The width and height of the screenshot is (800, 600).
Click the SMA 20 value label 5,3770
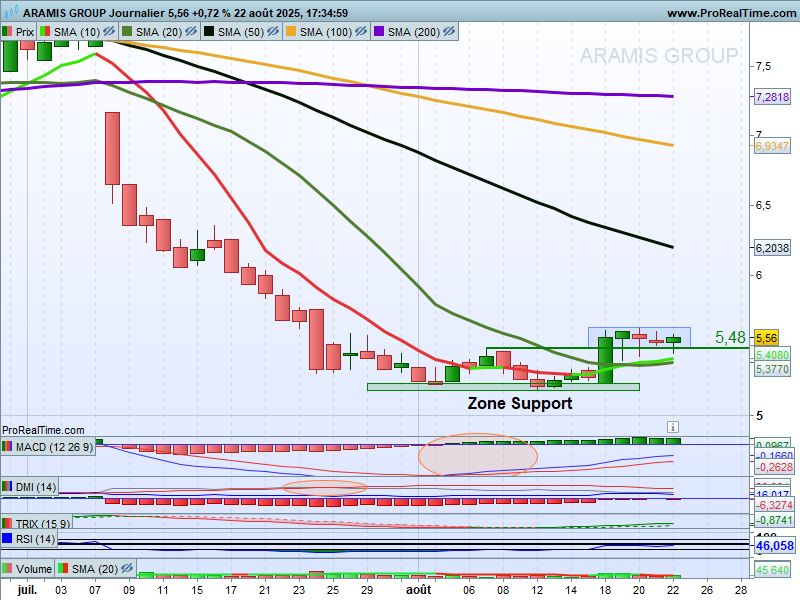tap(772, 369)
